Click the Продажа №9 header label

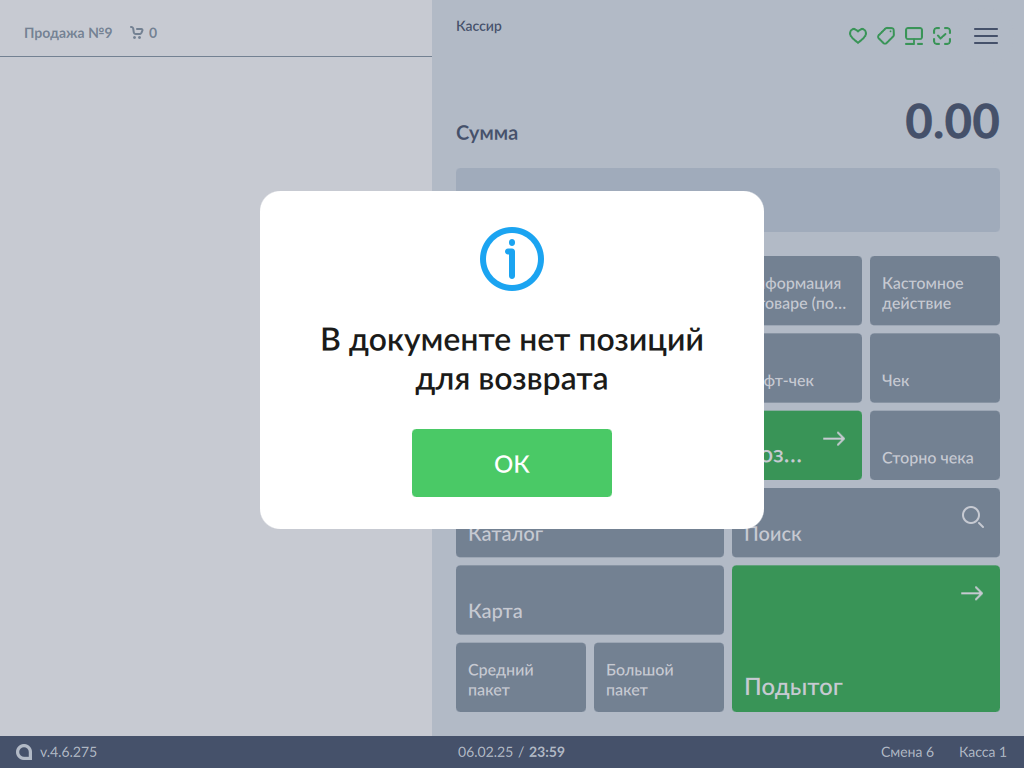click(68, 33)
